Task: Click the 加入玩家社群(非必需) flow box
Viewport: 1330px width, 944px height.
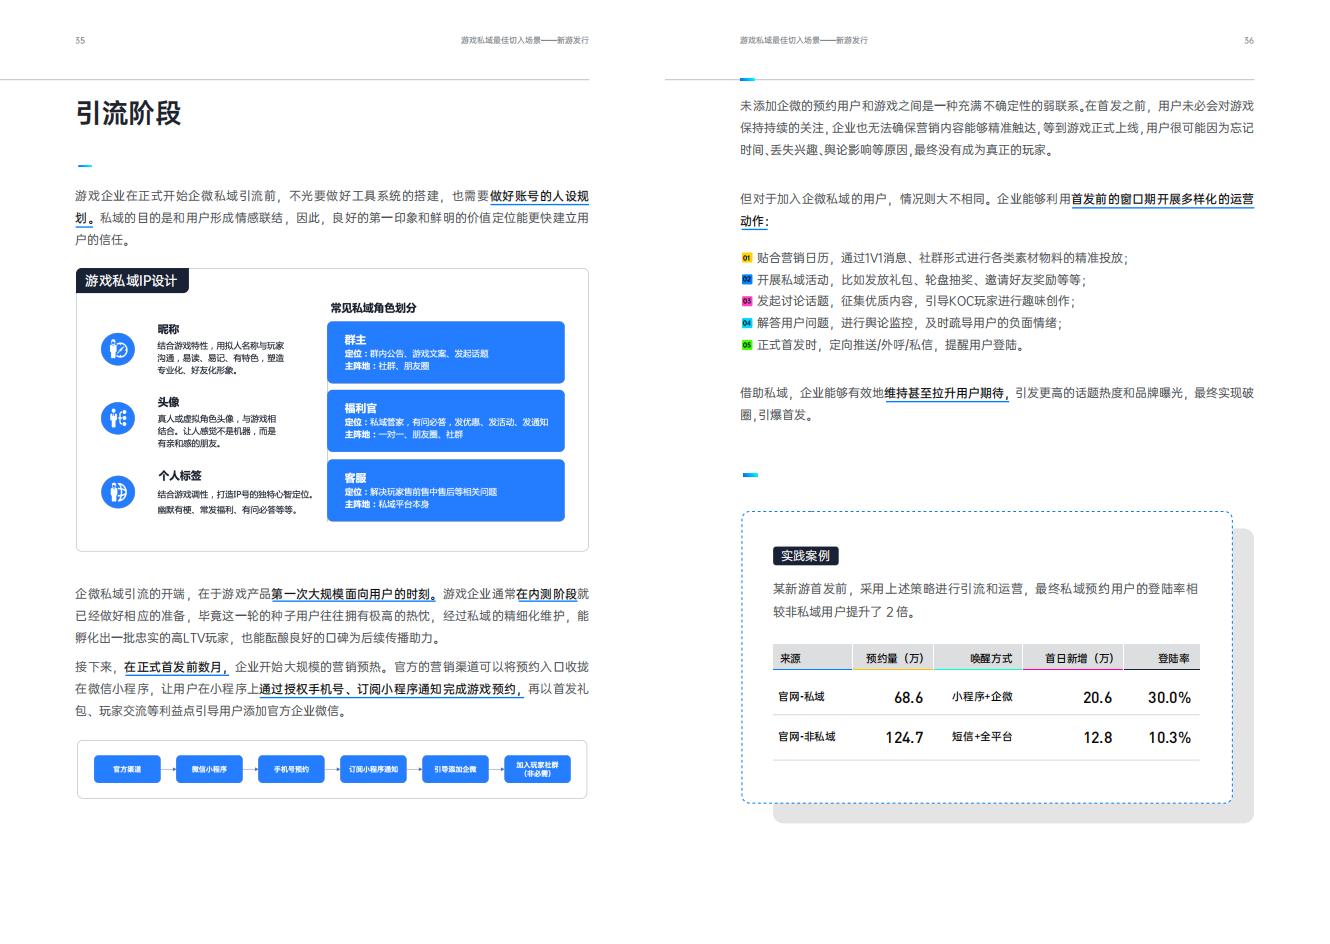Action: pos(537,769)
